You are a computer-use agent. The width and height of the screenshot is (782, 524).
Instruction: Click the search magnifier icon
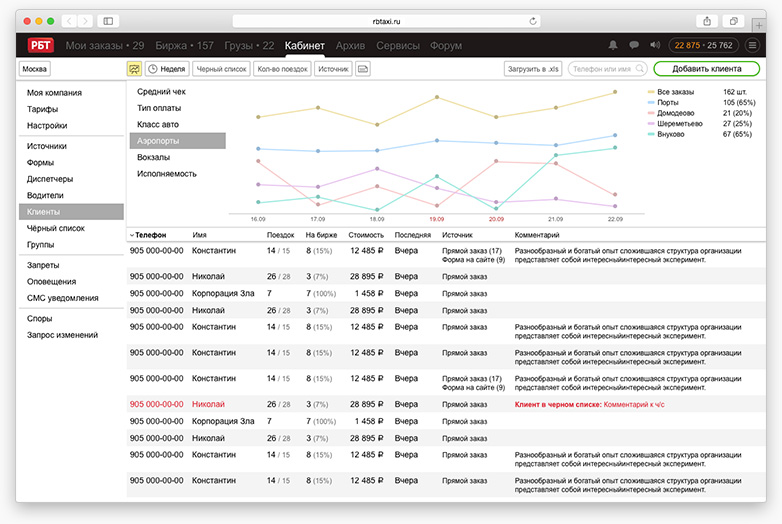click(x=639, y=69)
